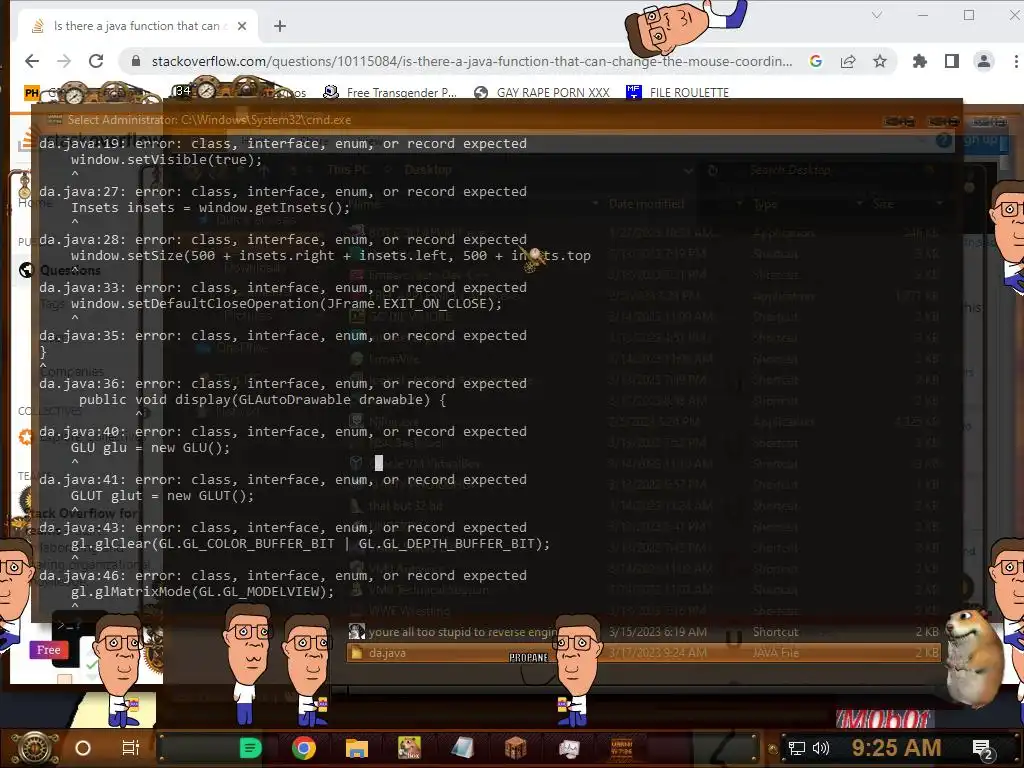Screen dimensions: 1024x768
Task: Click the steampunk clock gadget taskbar icon
Action: point(621,748)
